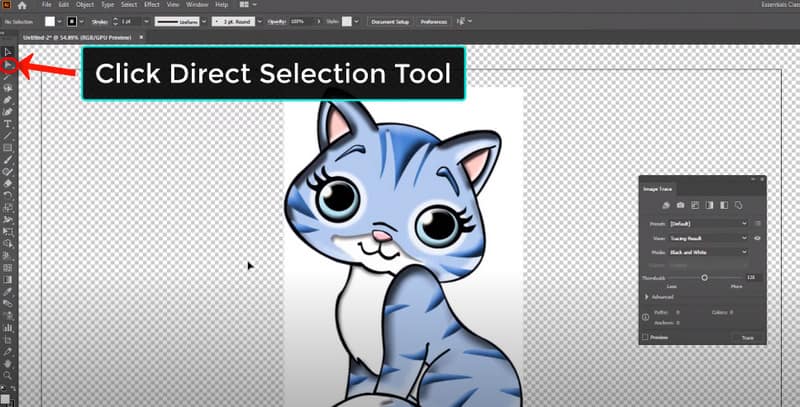Select the Zoom magnifier tool
Image resolution: width=800 pixels, height=407 pixels.
point(8,375)
